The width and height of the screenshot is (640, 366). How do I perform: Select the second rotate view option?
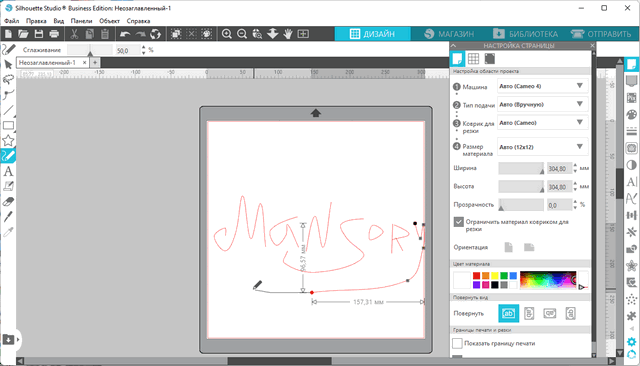529,313
